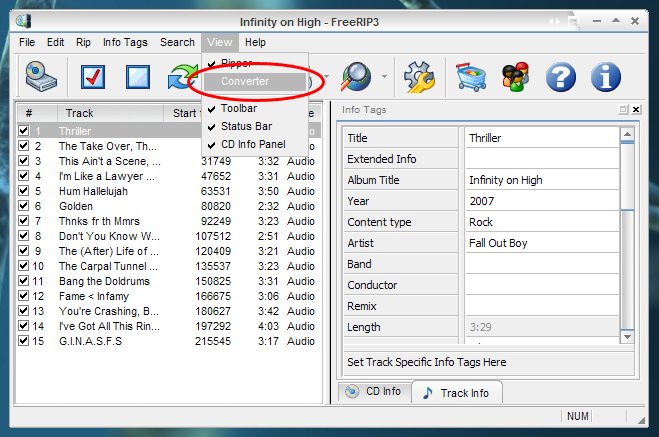Select the track row Don't You Know W...
Image resolution: width=659 pixels, height=437 pixels.
pos(169,236)
